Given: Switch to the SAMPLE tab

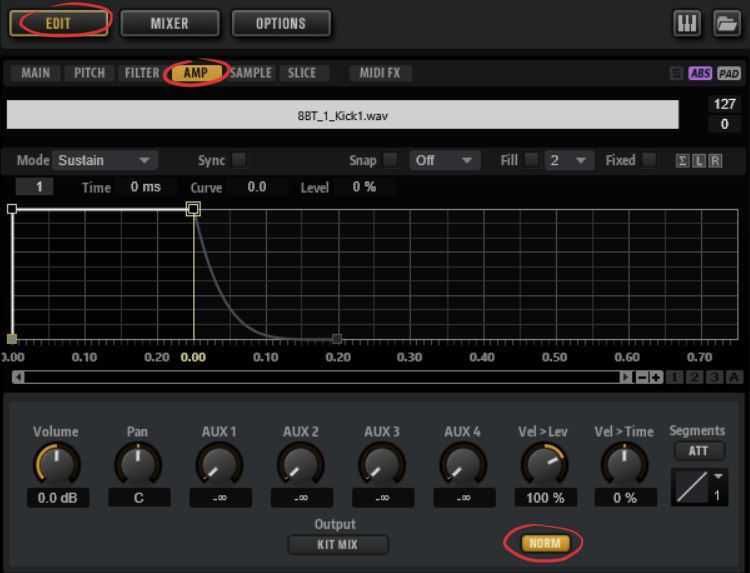Looking at the screenshot, I should [x=251, y=73].
